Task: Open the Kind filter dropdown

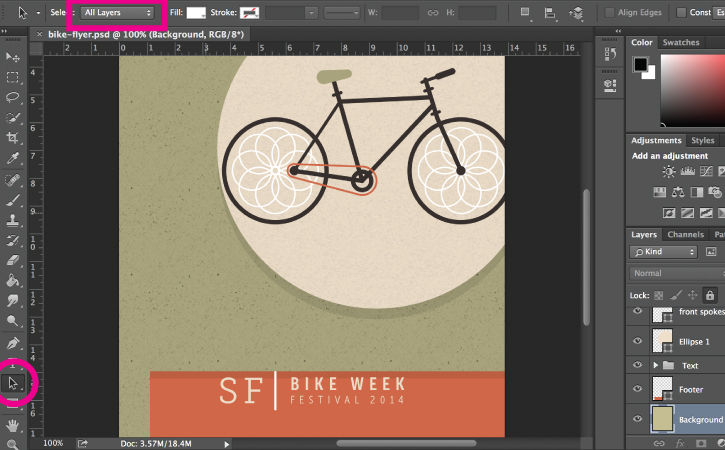Action: tap(663, 252)
